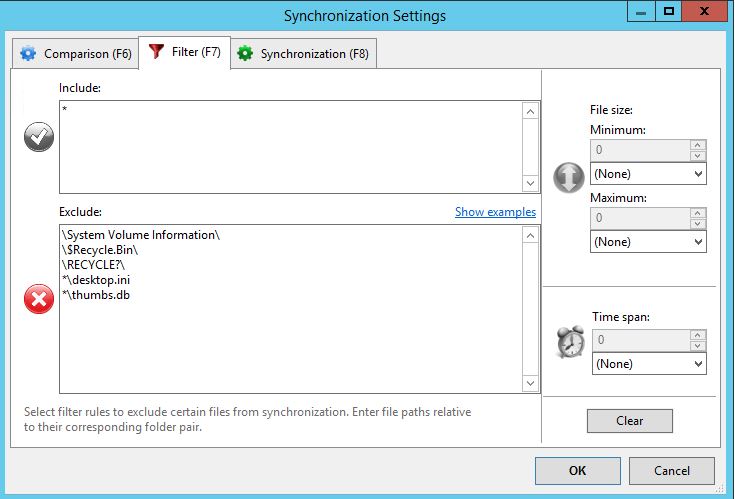Open the Time span unit dropdown
Screen dimensions: 735x499
649,364
